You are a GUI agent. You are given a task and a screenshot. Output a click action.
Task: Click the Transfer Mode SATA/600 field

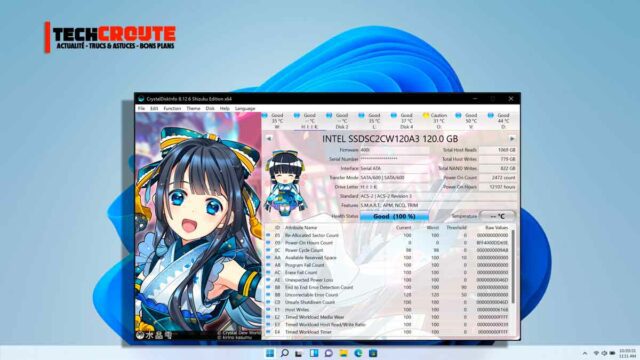[x=394, y=178]
